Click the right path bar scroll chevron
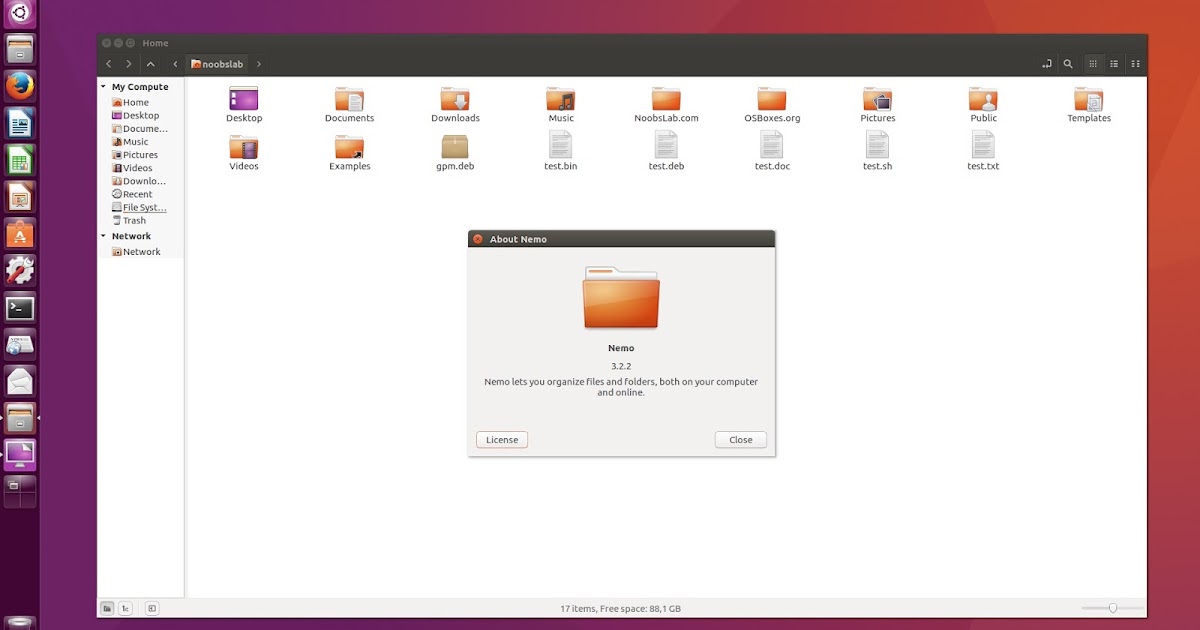1200x630 pixels. [258, 64]
